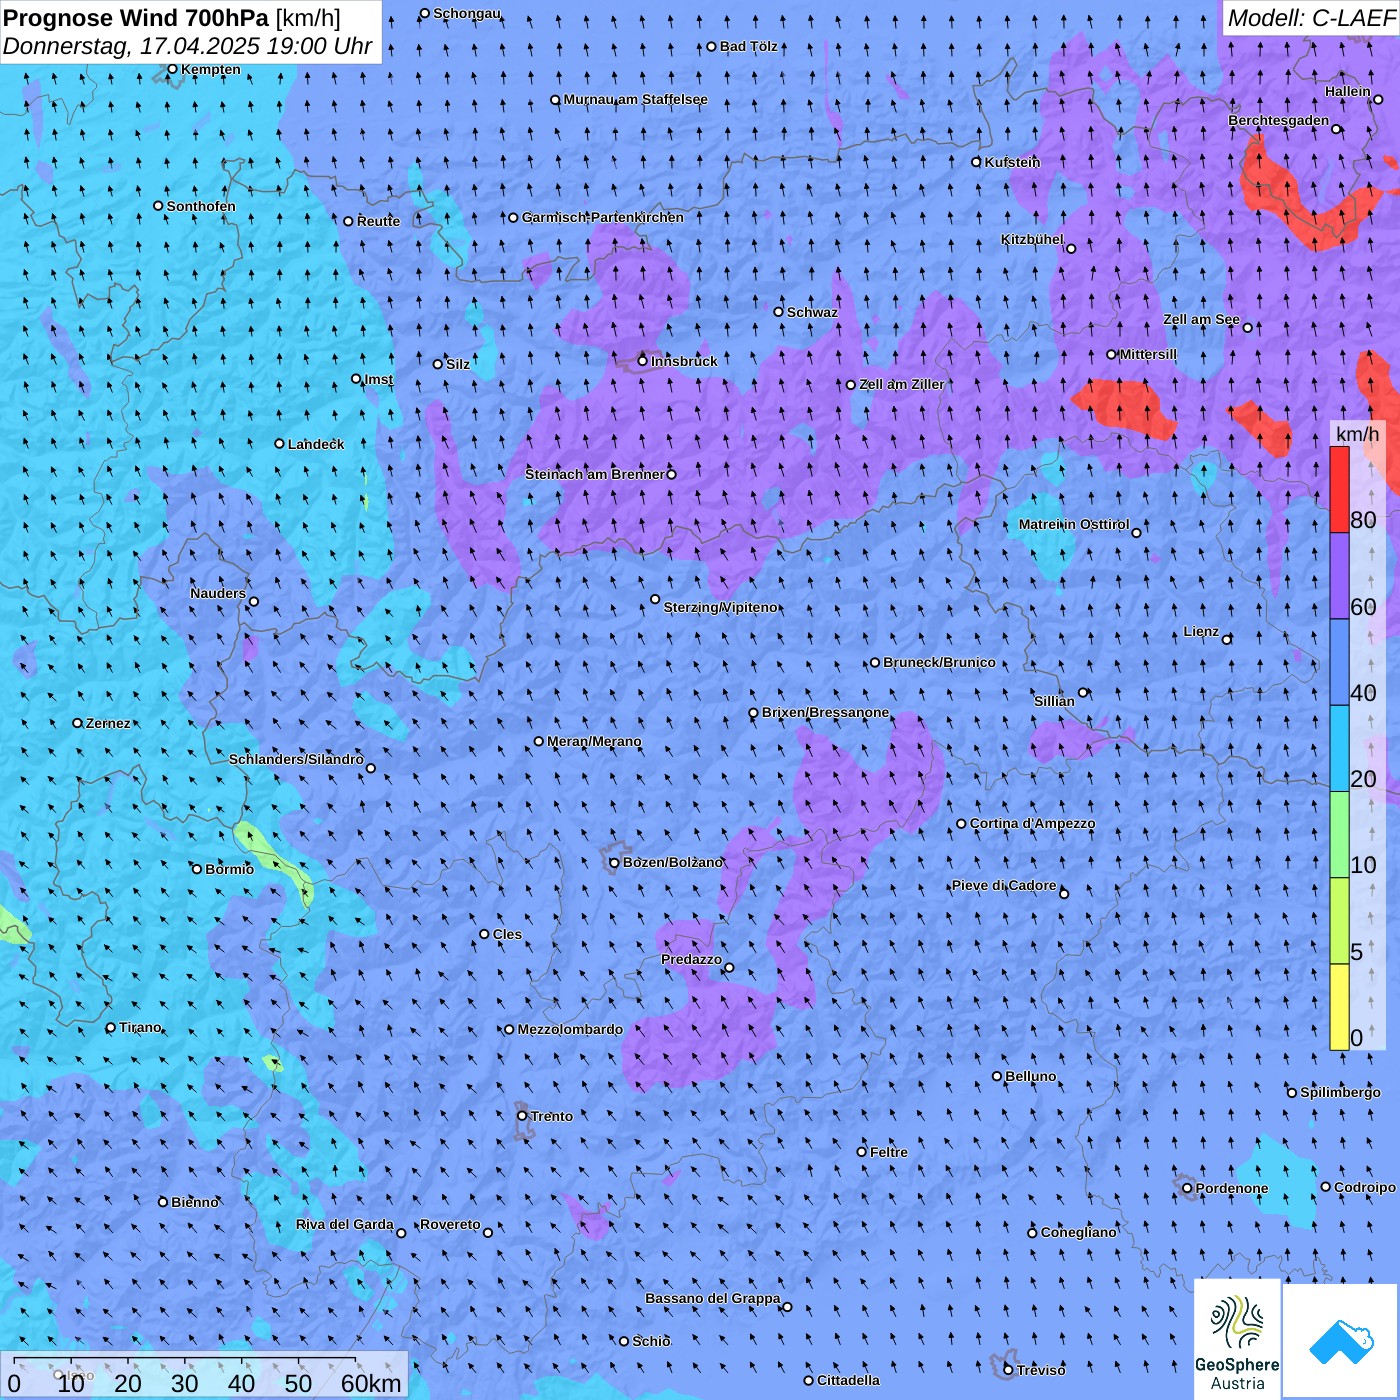The width and height of the screenshot is (1400, 1400).
Task: Click the Sonthofen town label
Action: tap(201, 206)
